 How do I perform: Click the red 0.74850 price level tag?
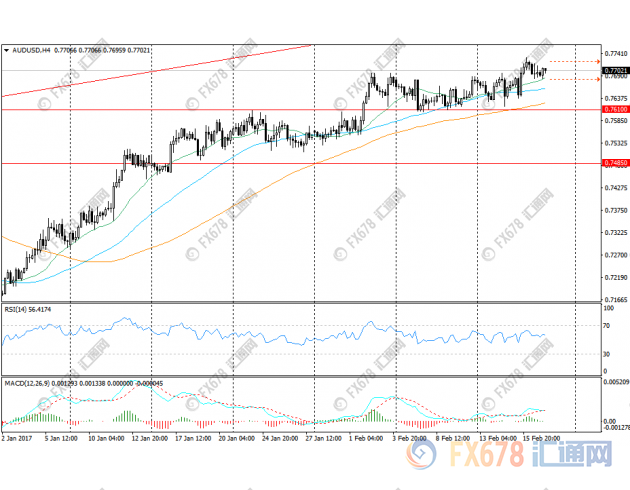click(x=614, y=162)
